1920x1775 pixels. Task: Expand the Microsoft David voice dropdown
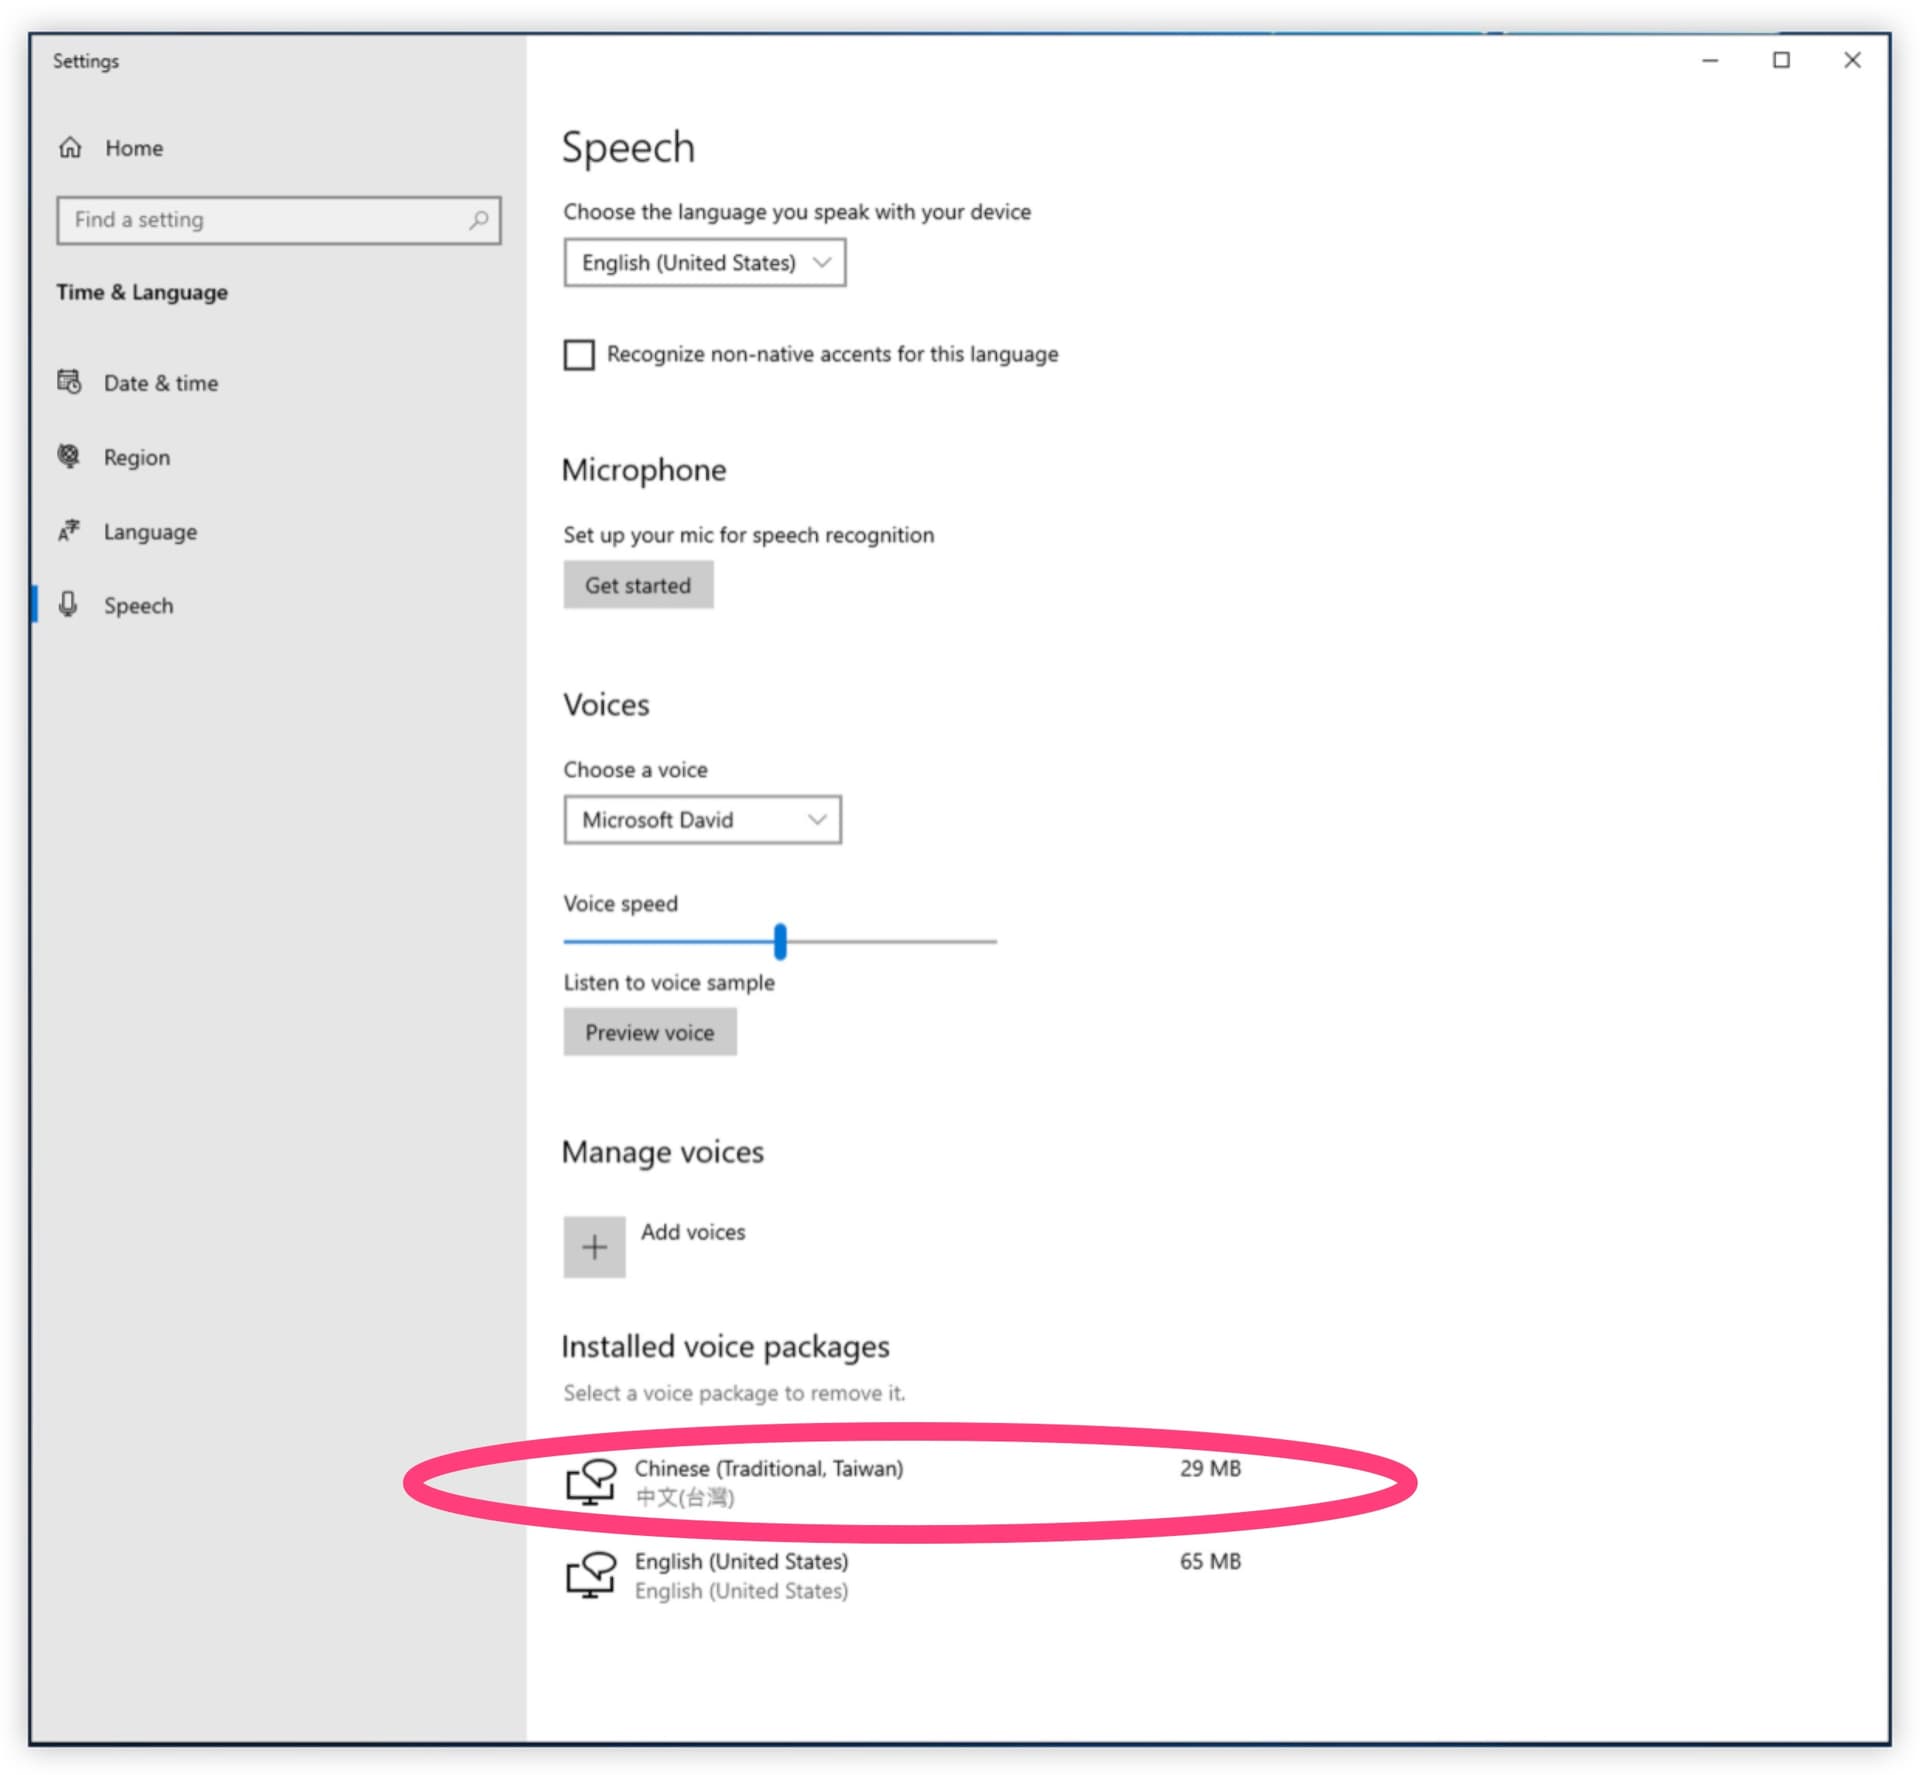[702, 820]
